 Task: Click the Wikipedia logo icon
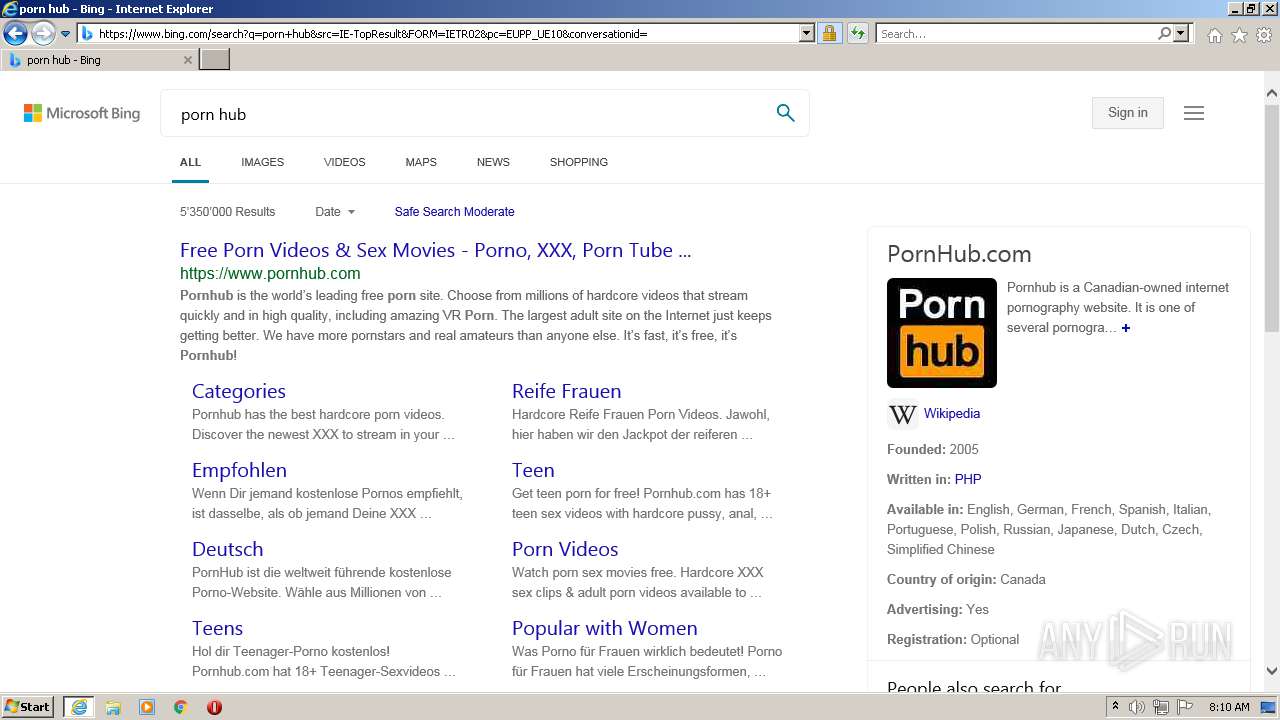(902, 414)
